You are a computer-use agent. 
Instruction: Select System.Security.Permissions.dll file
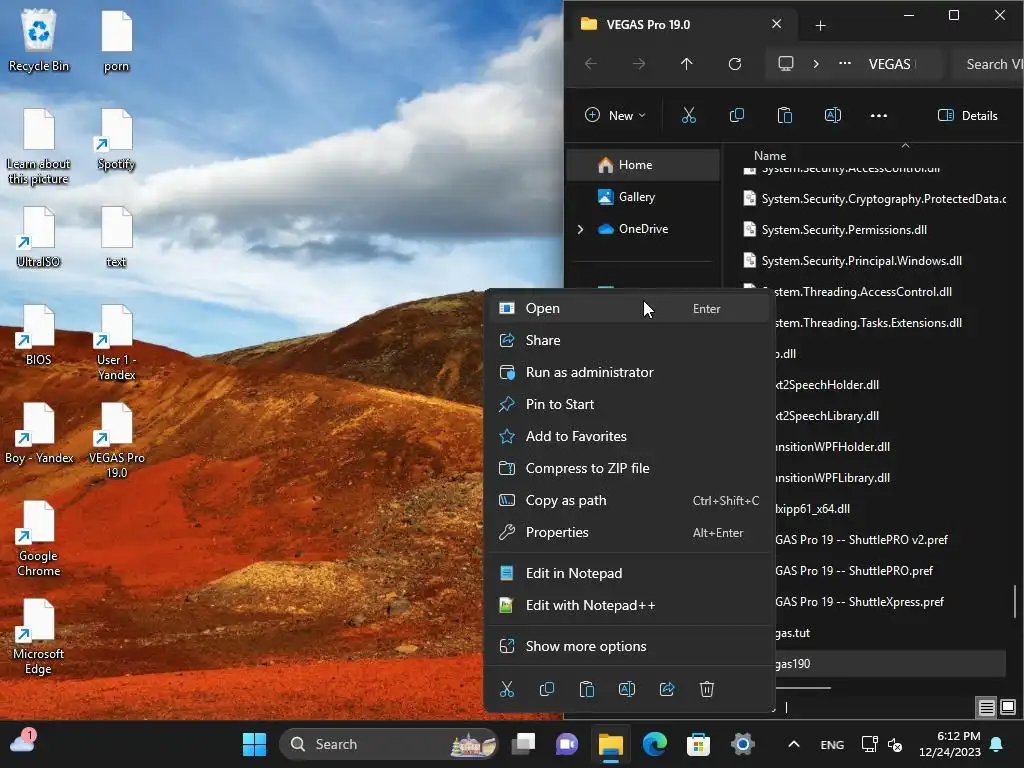(x=844, y=230)
